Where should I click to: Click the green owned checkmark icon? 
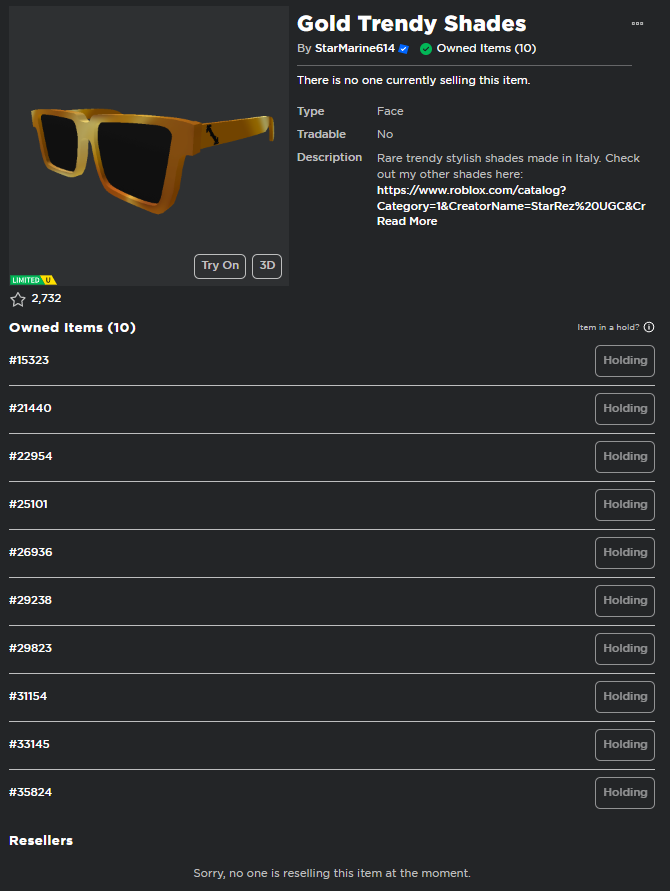point(426,49)
